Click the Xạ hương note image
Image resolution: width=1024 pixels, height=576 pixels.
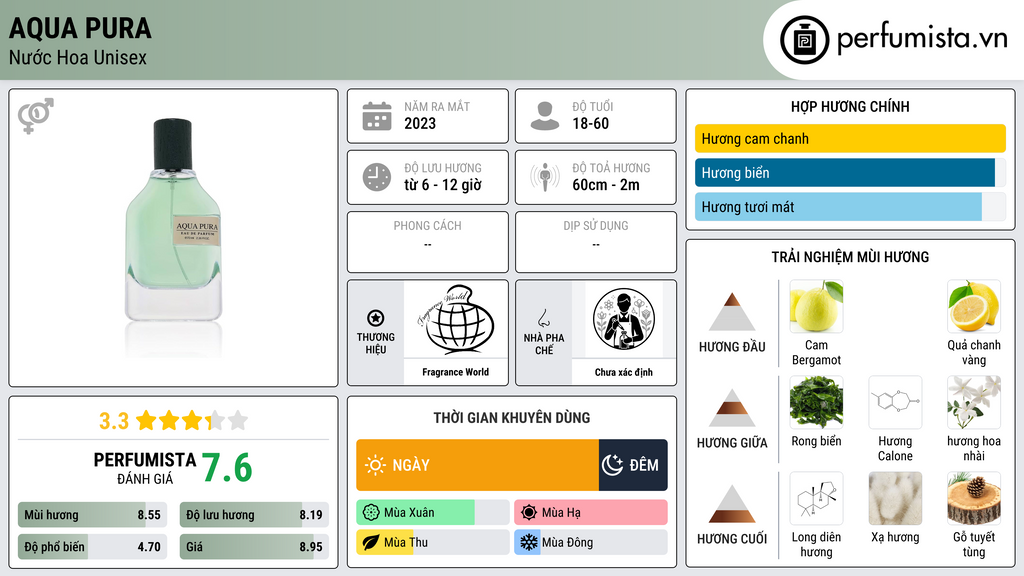895,498
